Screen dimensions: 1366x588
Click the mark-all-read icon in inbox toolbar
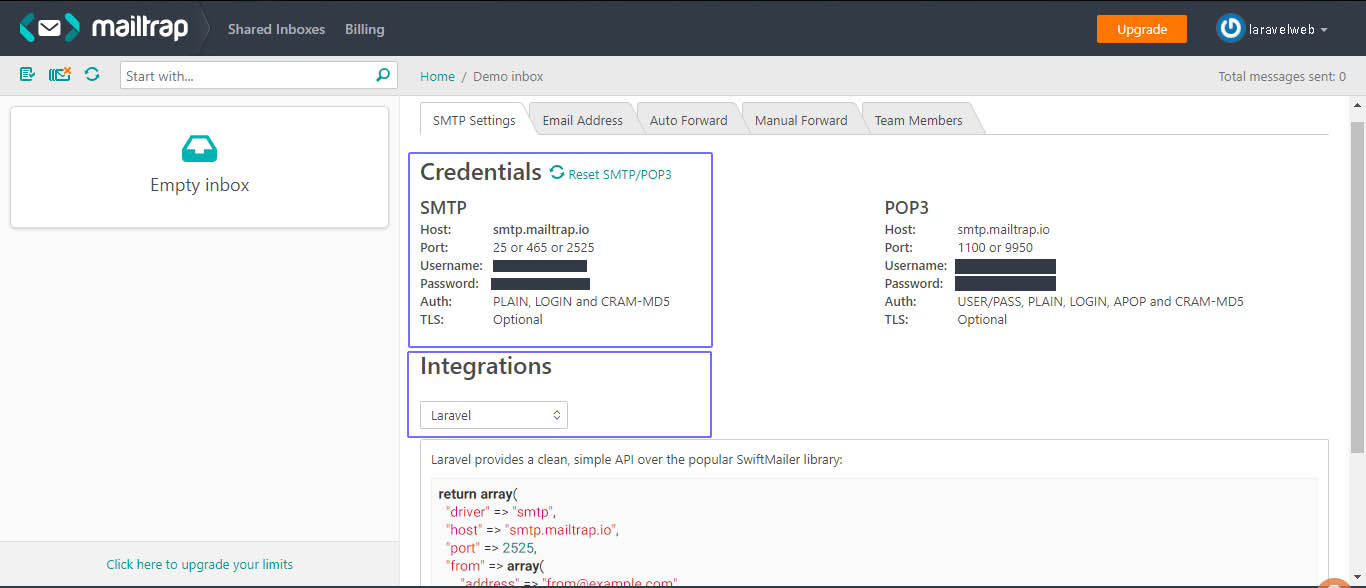tap(27, 75)
